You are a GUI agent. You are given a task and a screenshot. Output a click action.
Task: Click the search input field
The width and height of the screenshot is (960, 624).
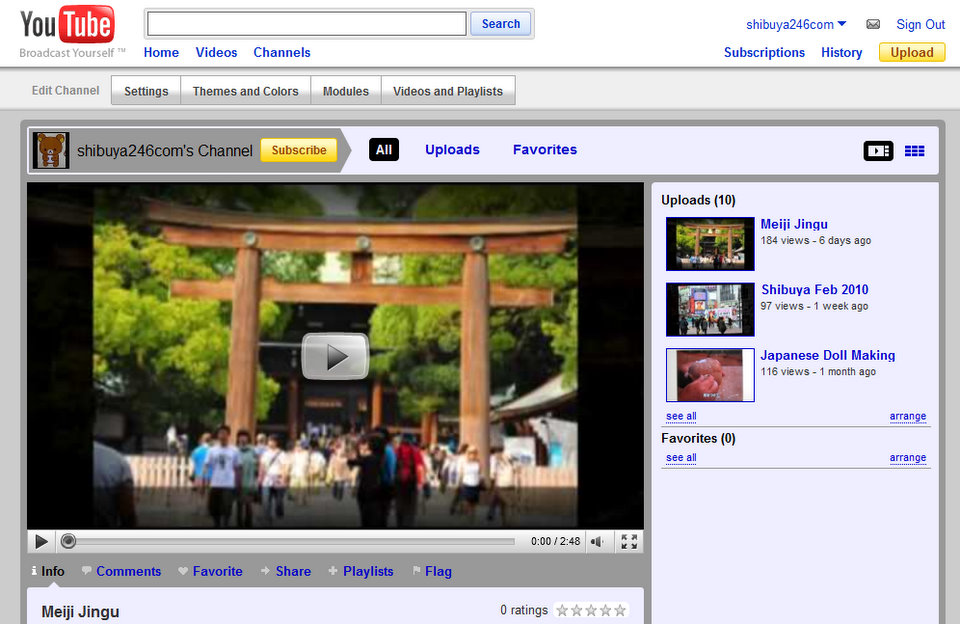(307, 24)
